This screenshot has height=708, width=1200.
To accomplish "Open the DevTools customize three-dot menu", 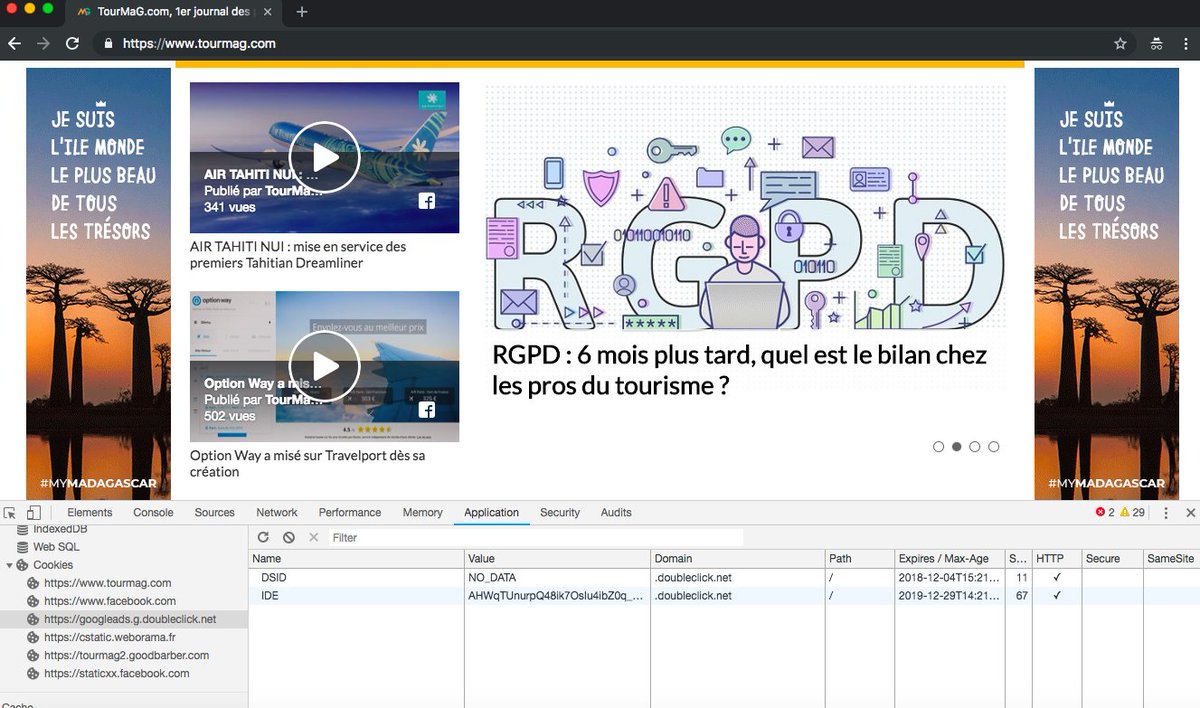I will (x=1166, y=512).
